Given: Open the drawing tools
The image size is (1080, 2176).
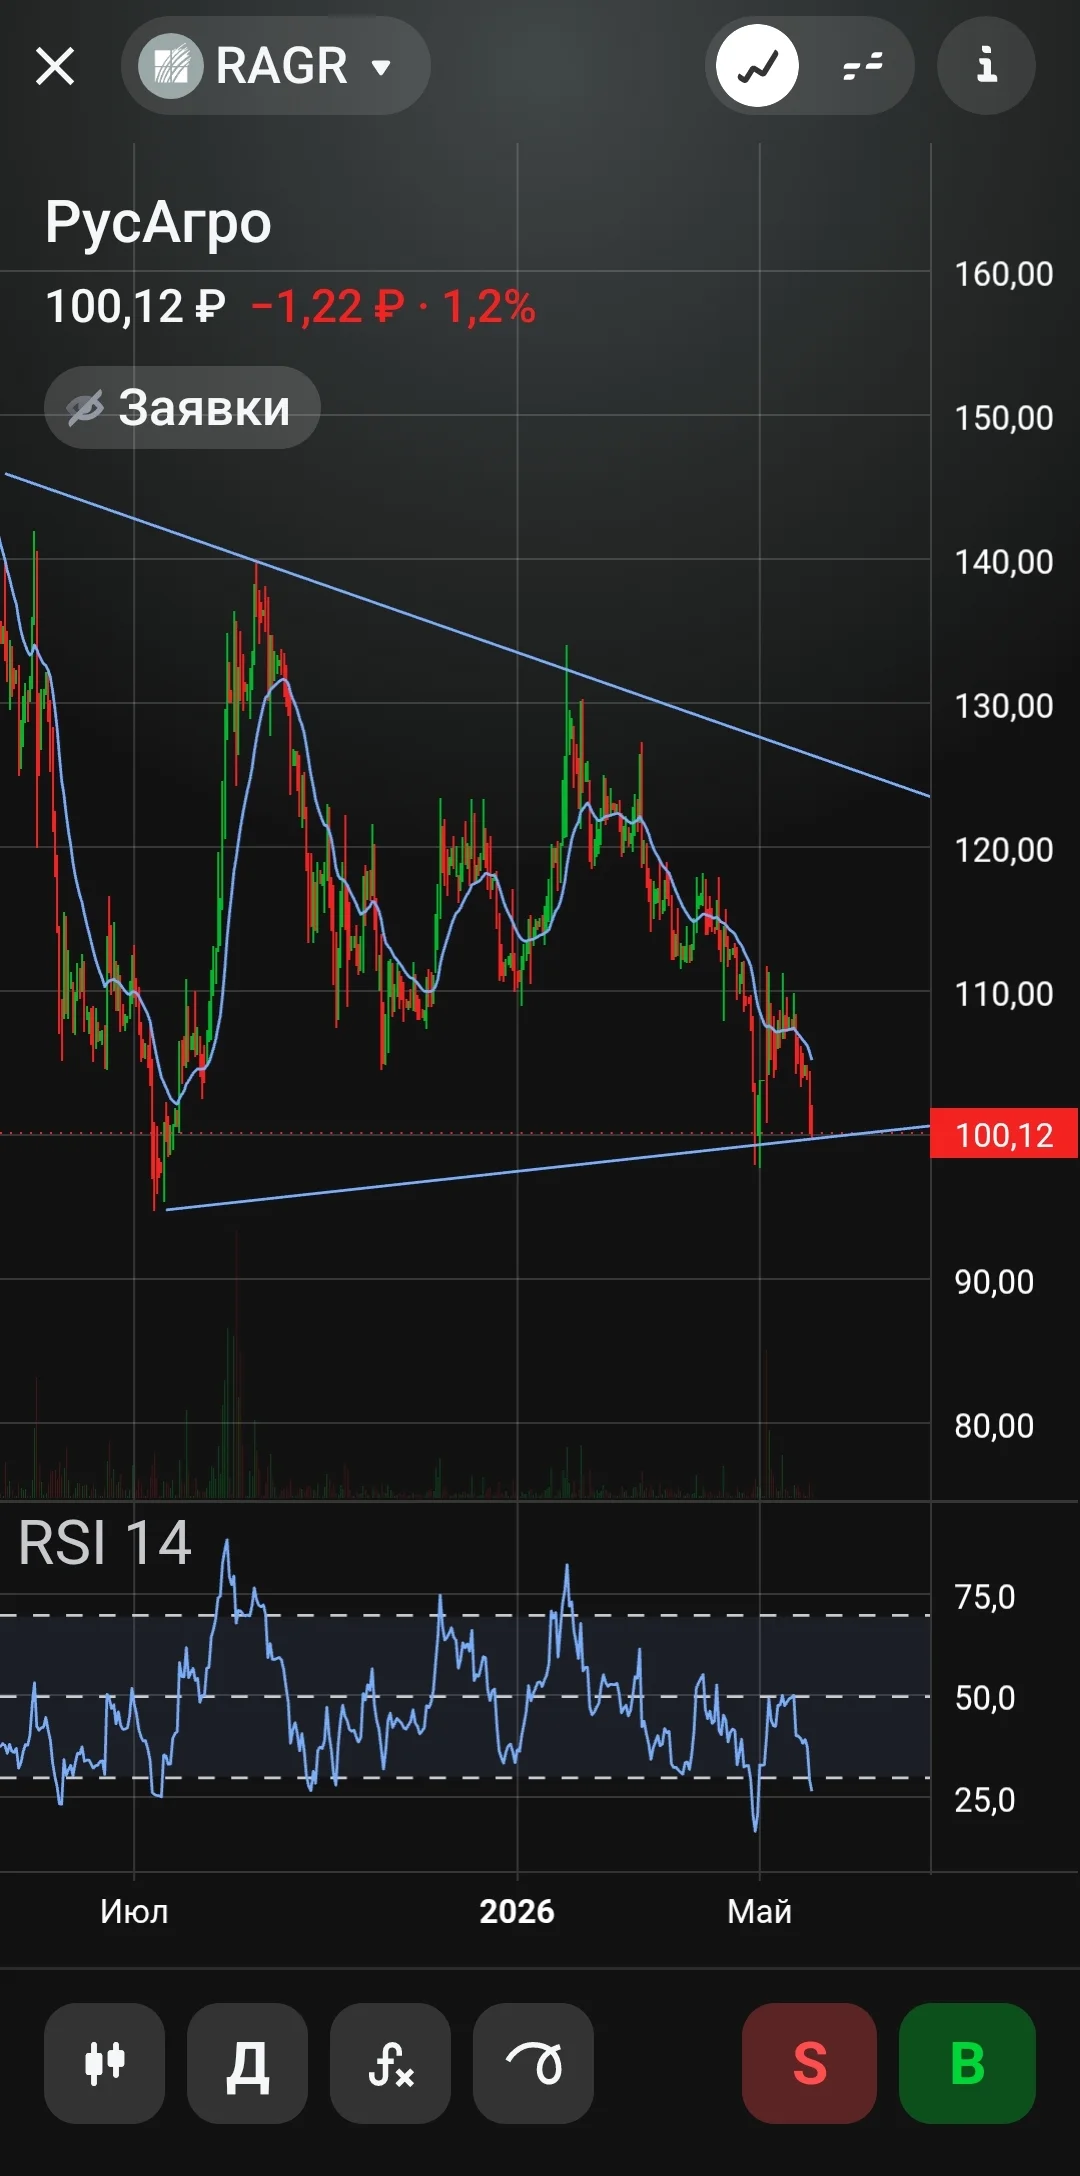Looking at the screenshot, I should [533, 2063].
